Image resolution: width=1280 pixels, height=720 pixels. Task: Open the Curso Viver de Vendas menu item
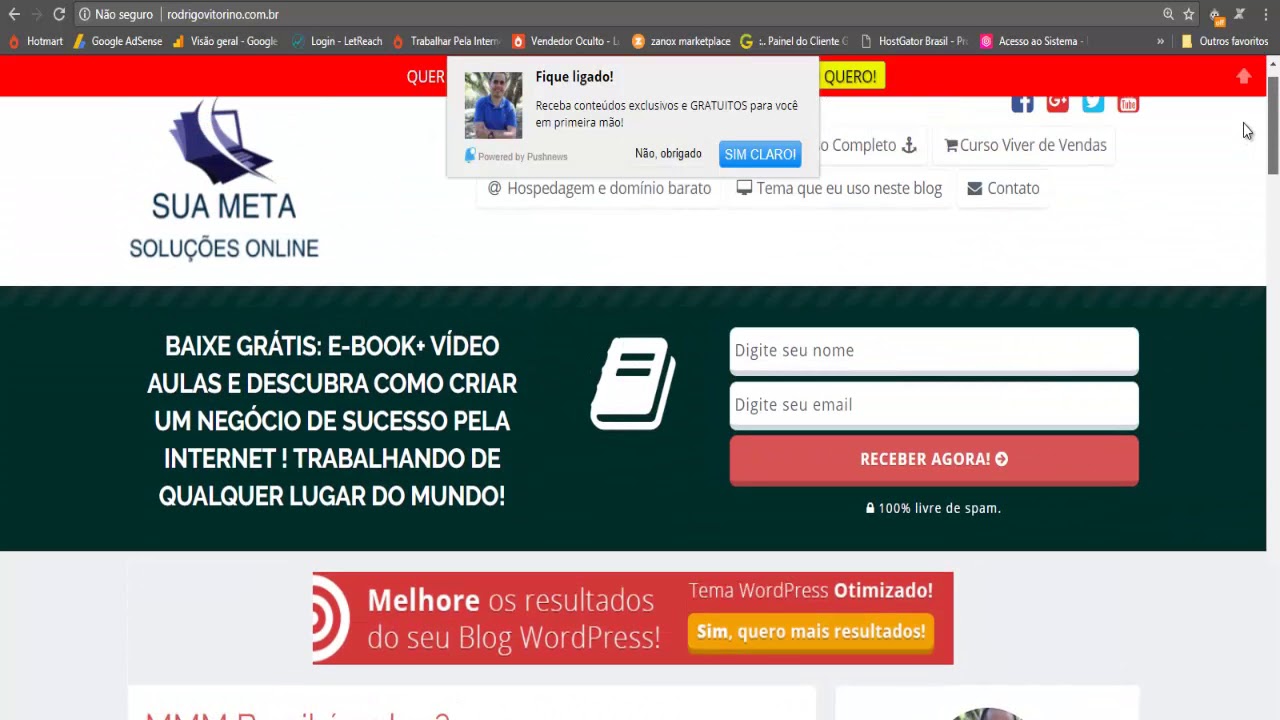[1026, 145]
